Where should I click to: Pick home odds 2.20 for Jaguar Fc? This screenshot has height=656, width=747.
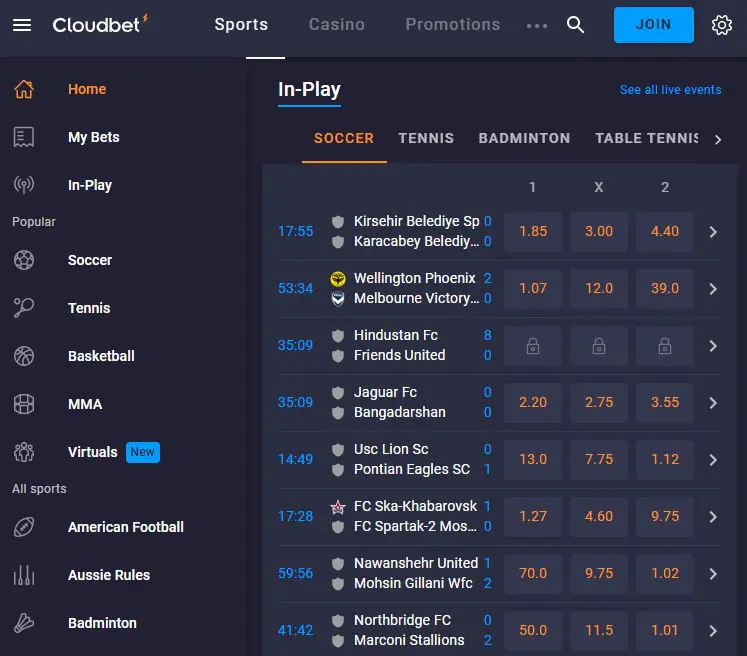coord(533,403)
